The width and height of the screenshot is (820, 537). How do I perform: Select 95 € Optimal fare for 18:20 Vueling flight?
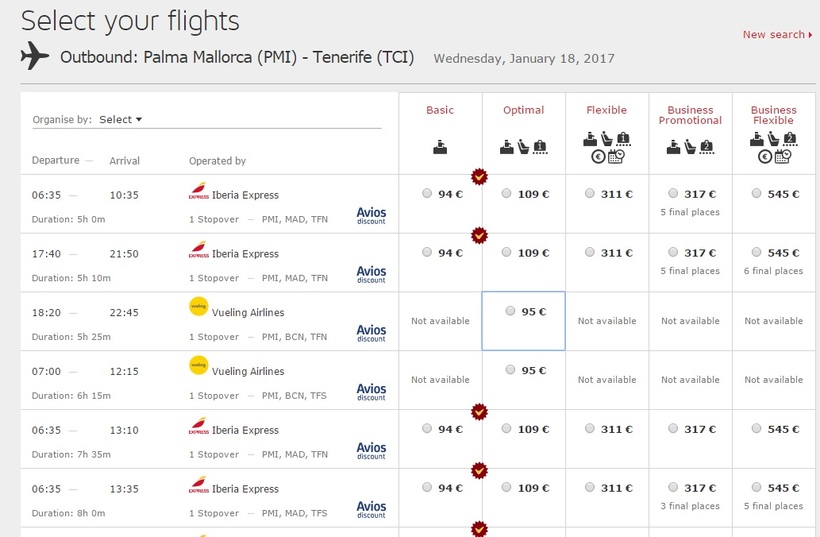[511, 312]
